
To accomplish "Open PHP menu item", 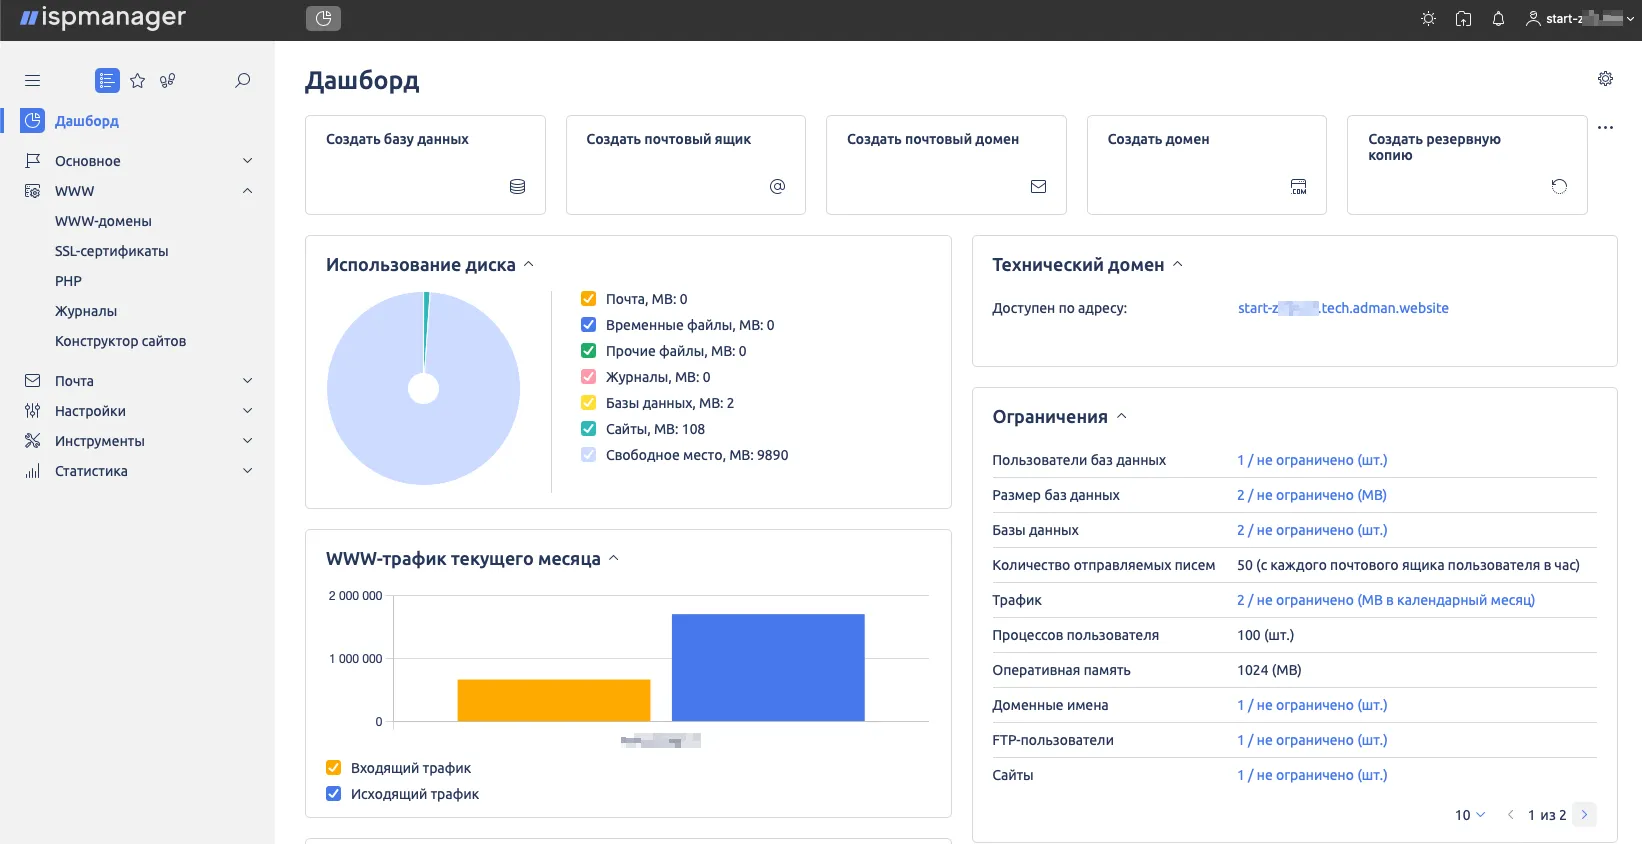I will coord(68,281).
